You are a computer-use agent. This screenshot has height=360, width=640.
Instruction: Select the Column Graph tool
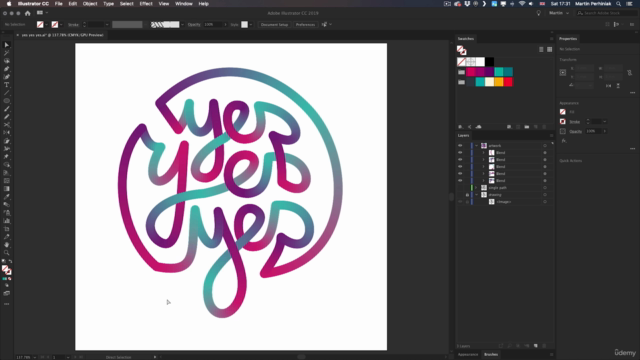(7, 221)
